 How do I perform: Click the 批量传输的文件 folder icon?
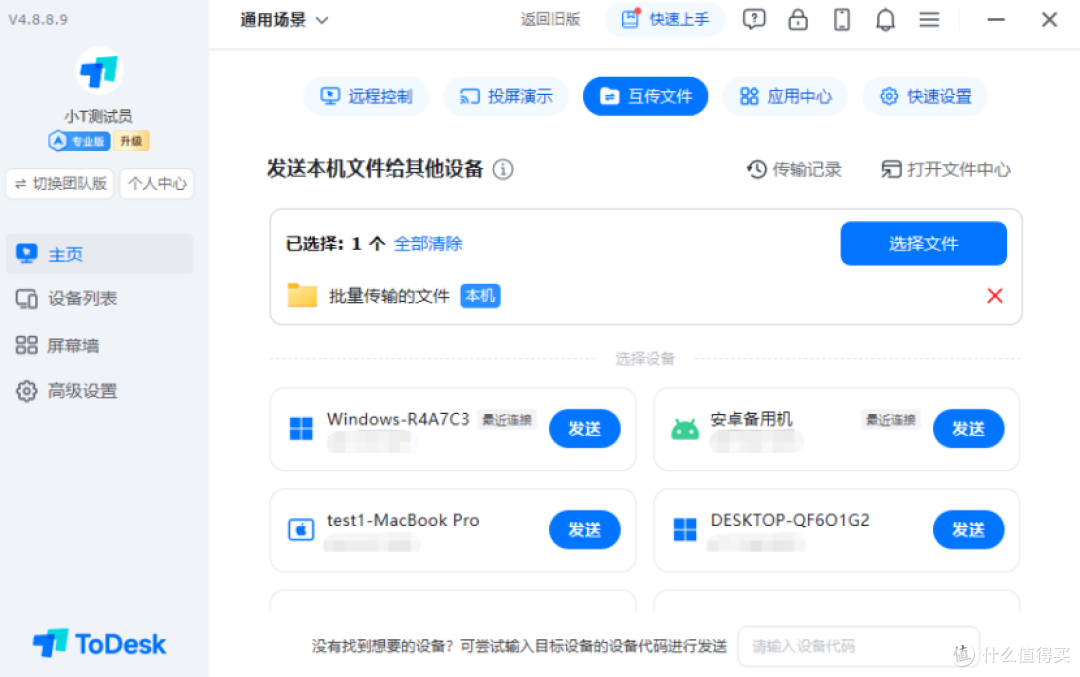coord(302,295)
